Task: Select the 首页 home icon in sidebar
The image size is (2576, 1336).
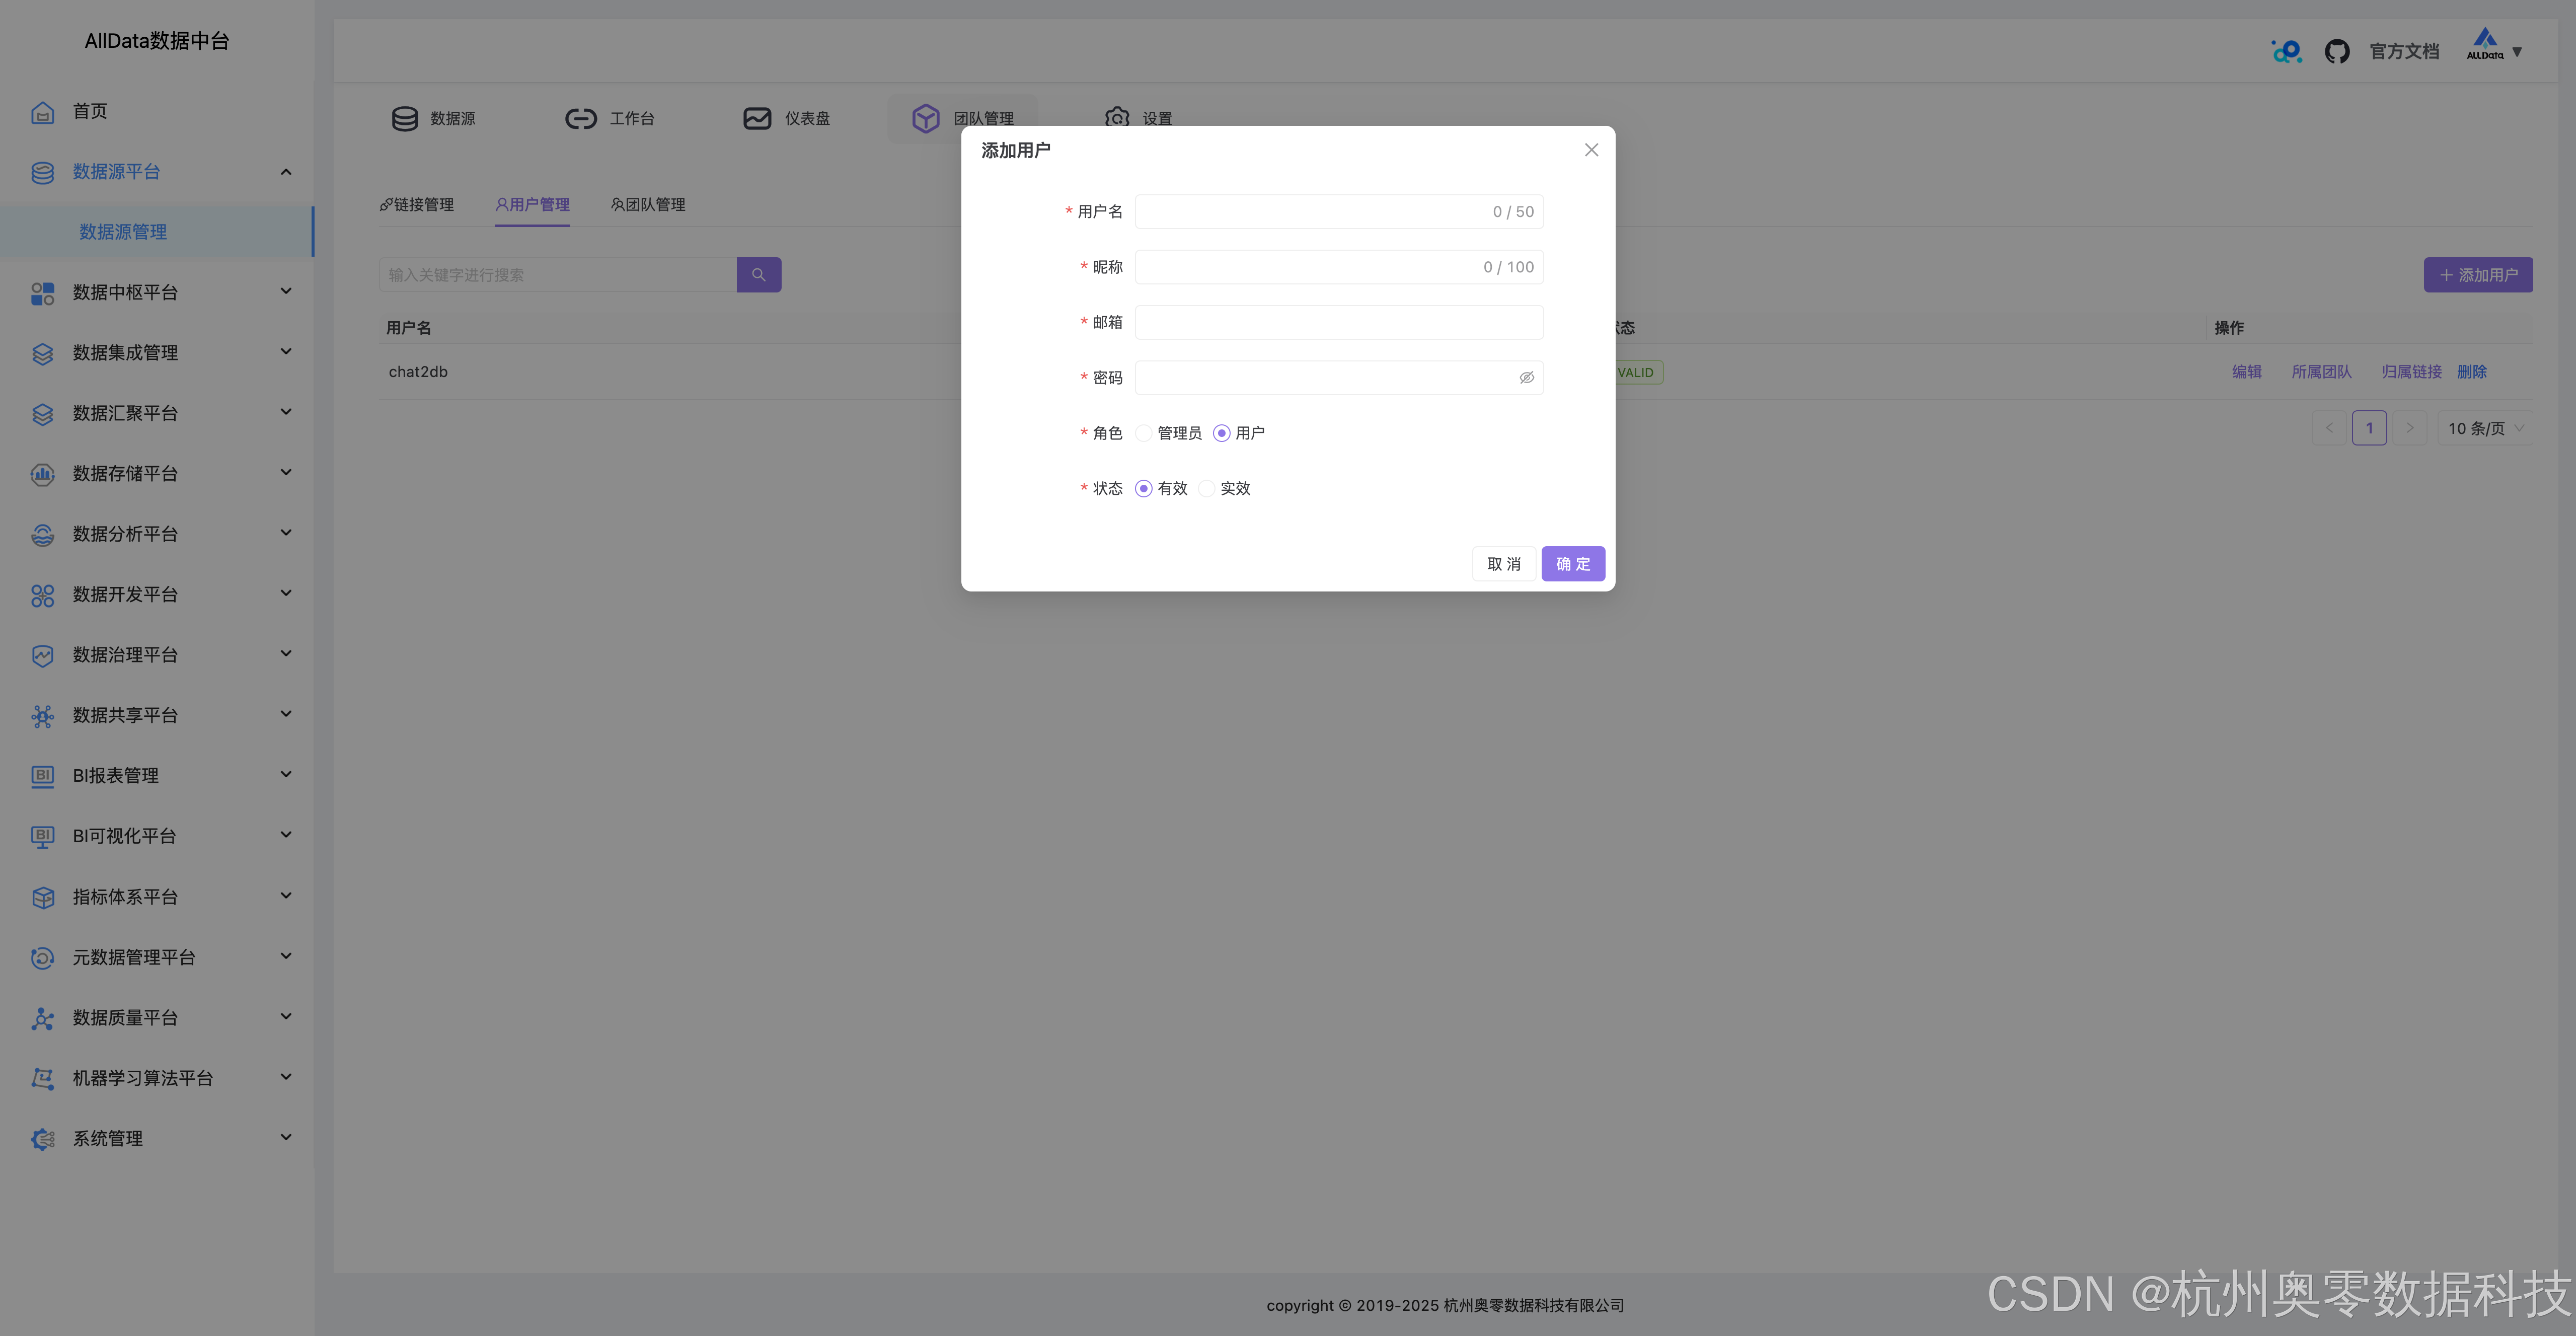Action: coord(42,111)
